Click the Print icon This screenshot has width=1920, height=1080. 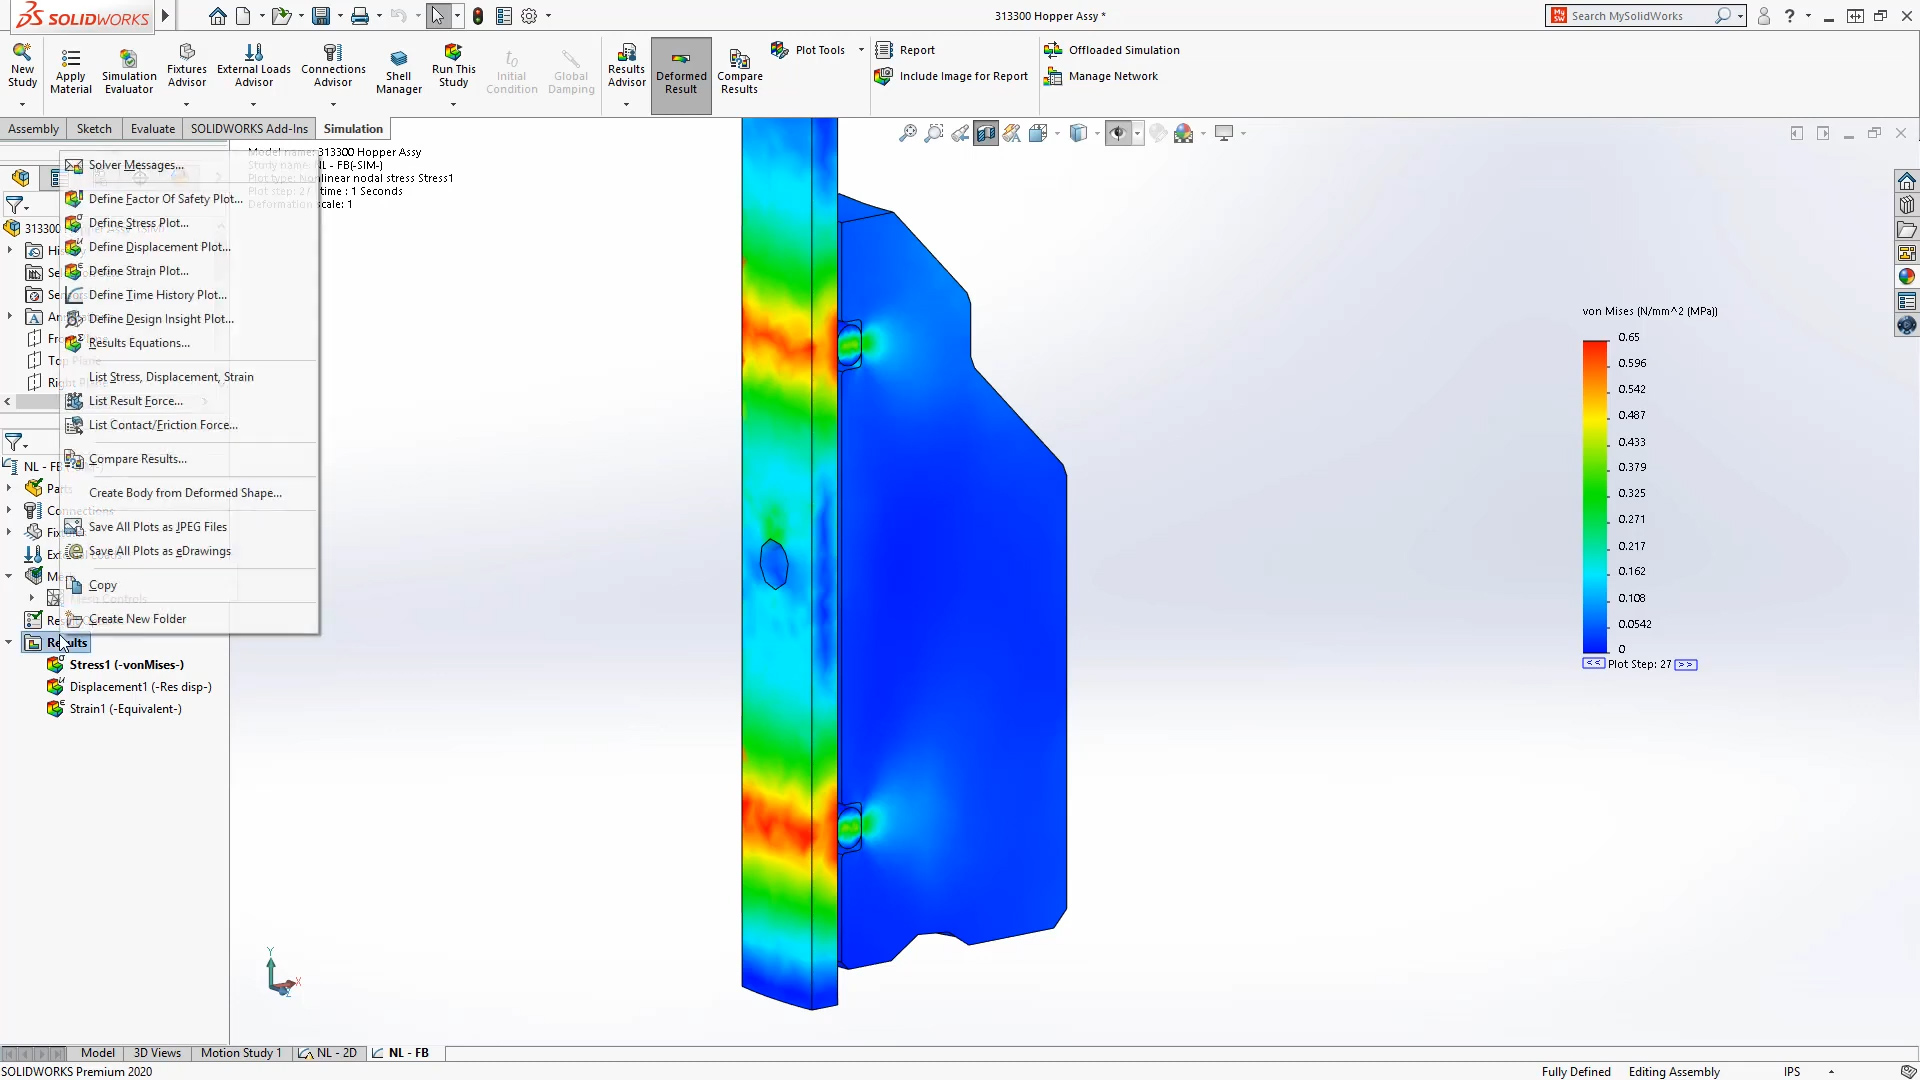tap(360, 16)
